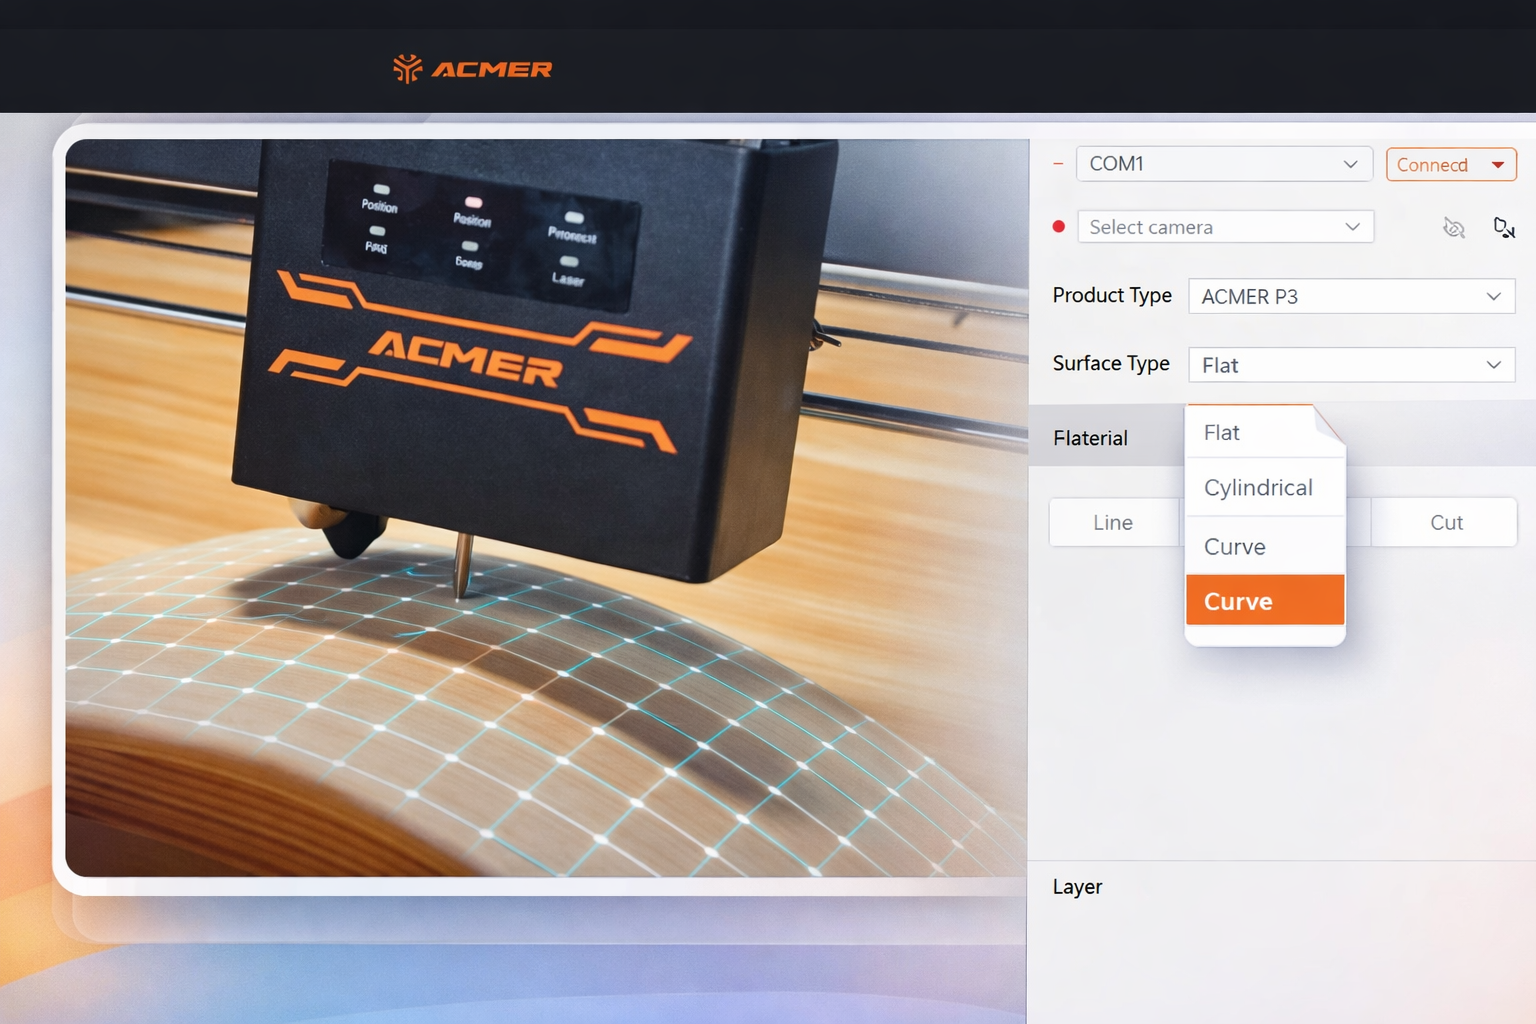Screen dimensions: 1536x1024
Task: Toggle the crossed-out eye camera visibility icon
Action: [x=1453, y=228]
